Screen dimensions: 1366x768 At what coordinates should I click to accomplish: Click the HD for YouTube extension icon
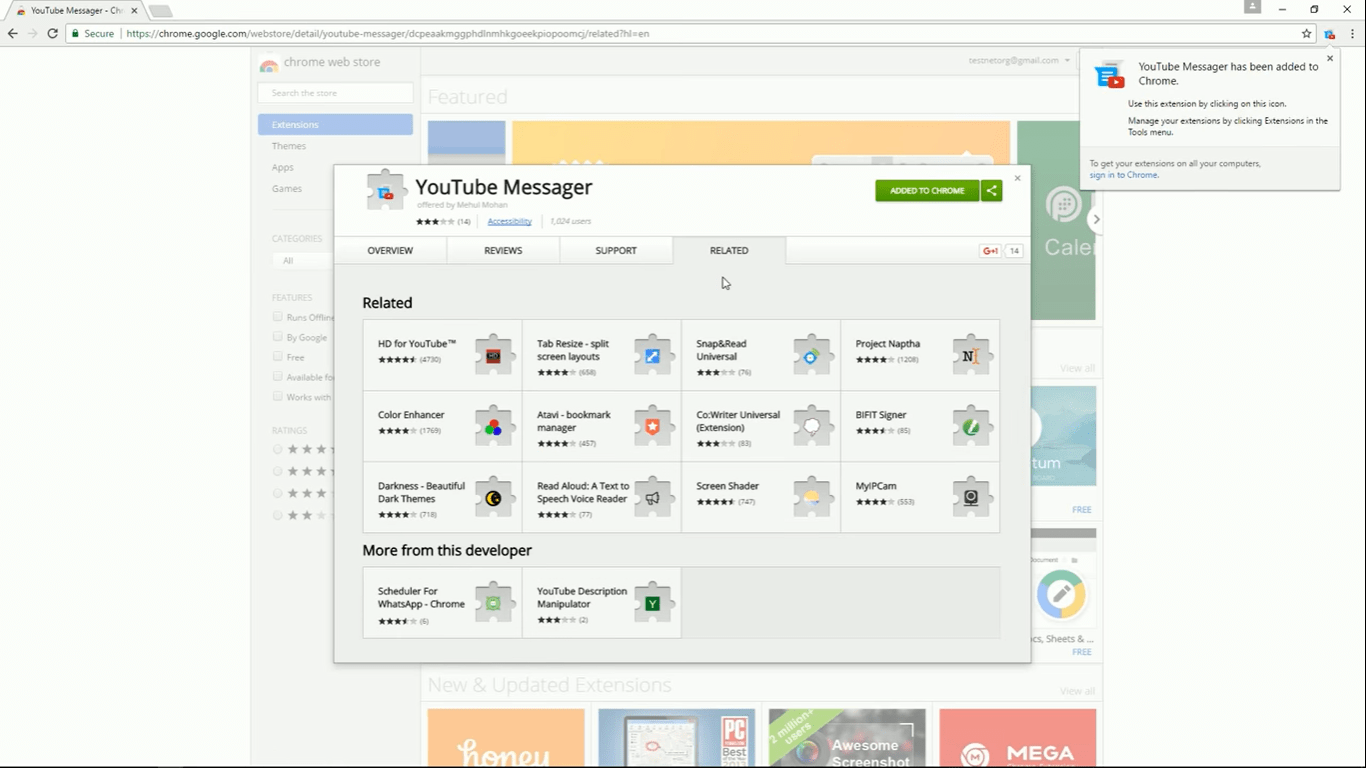[x=493, y=355]
